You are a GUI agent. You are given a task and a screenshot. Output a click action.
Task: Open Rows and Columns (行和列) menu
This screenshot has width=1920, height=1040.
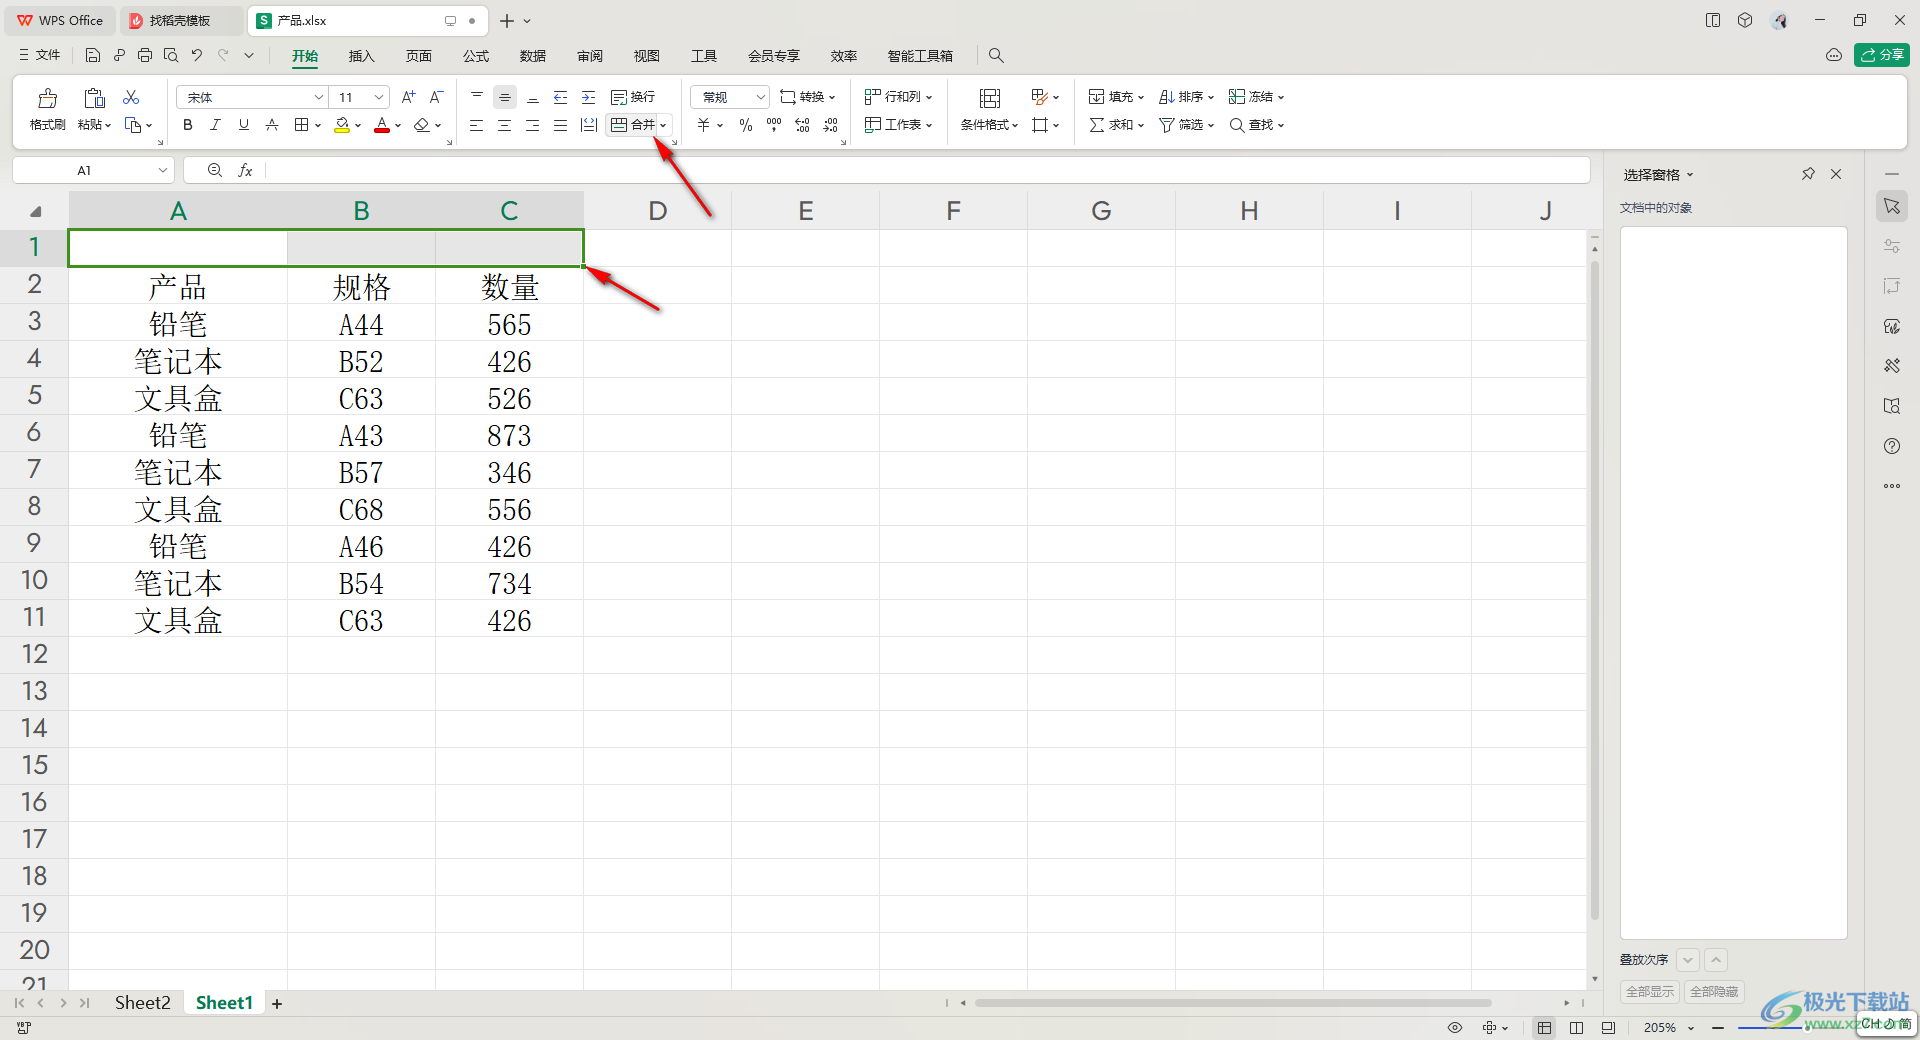click(x=898, y=97)
